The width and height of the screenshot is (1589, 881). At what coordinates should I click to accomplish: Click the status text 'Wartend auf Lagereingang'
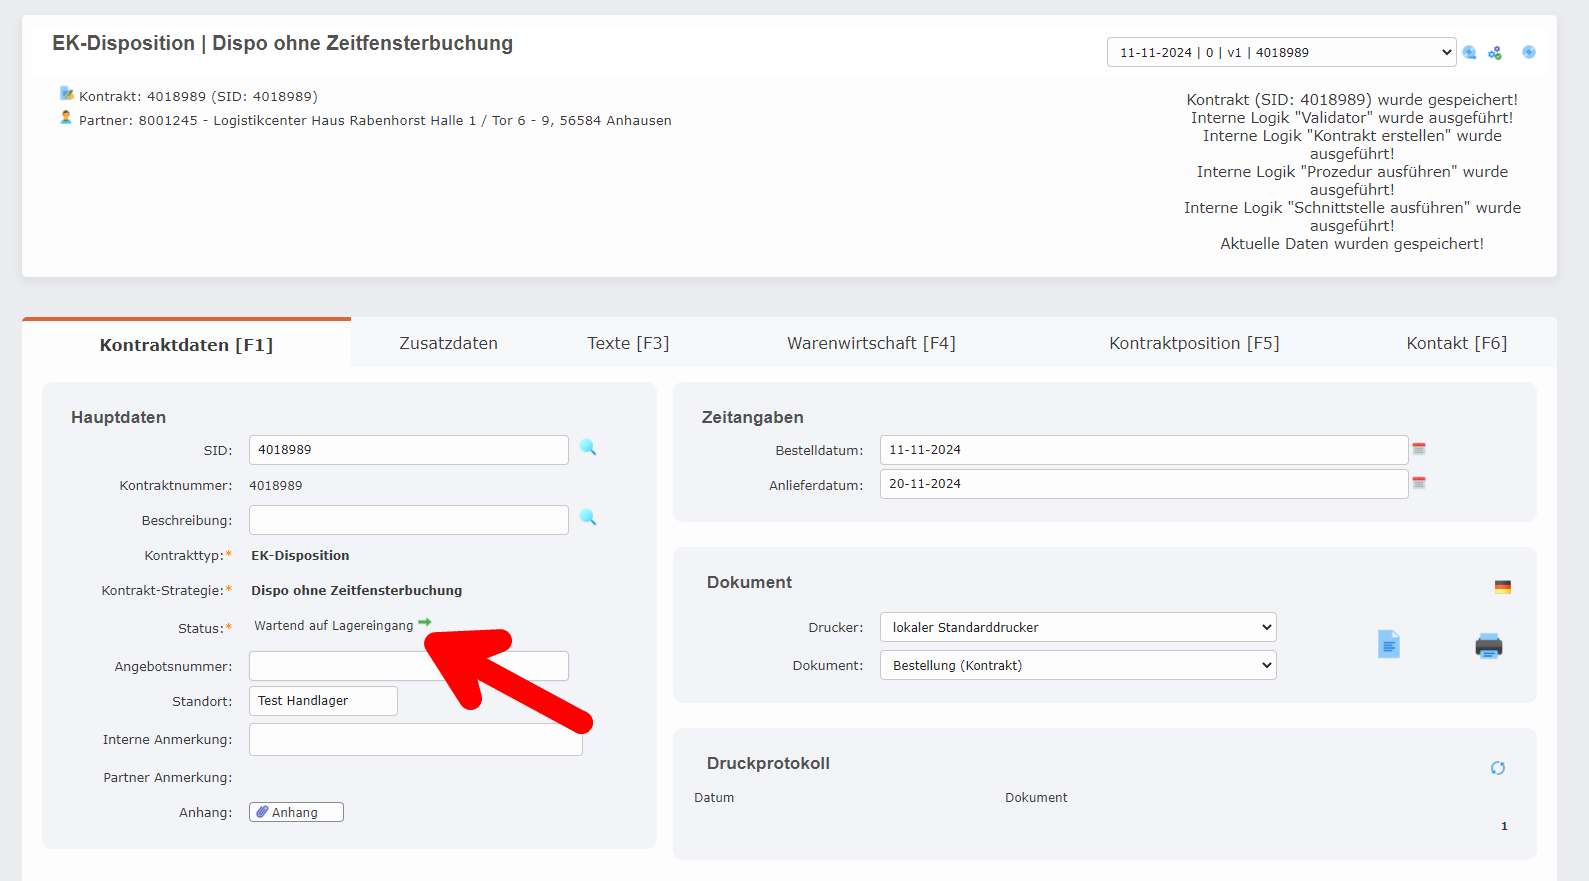click(x=333, y=626)
